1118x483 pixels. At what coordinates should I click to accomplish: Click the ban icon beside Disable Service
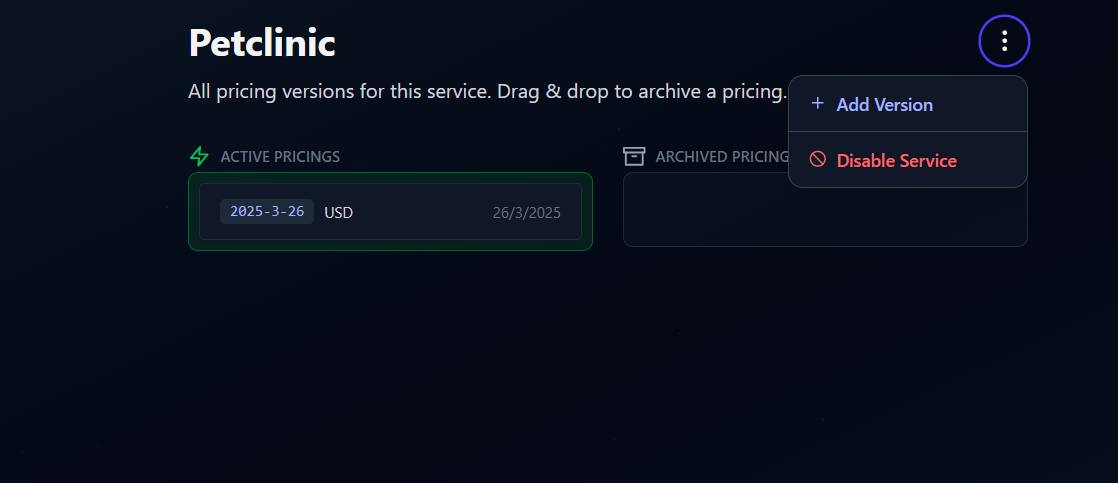click(817, 160)
